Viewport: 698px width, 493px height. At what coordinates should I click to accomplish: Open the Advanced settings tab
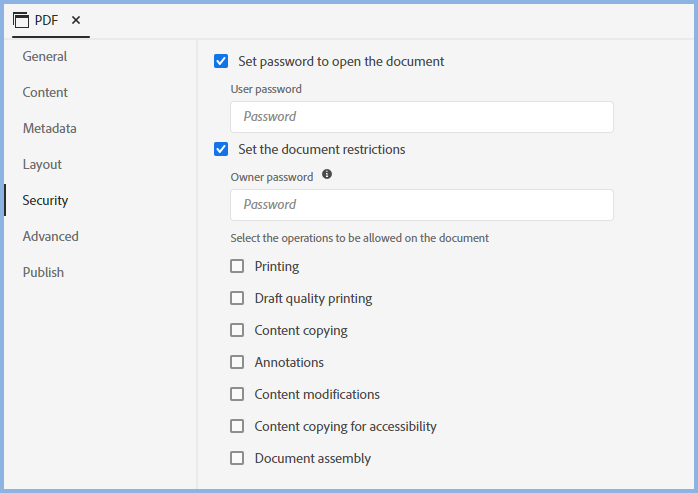(x=51, y=236)
